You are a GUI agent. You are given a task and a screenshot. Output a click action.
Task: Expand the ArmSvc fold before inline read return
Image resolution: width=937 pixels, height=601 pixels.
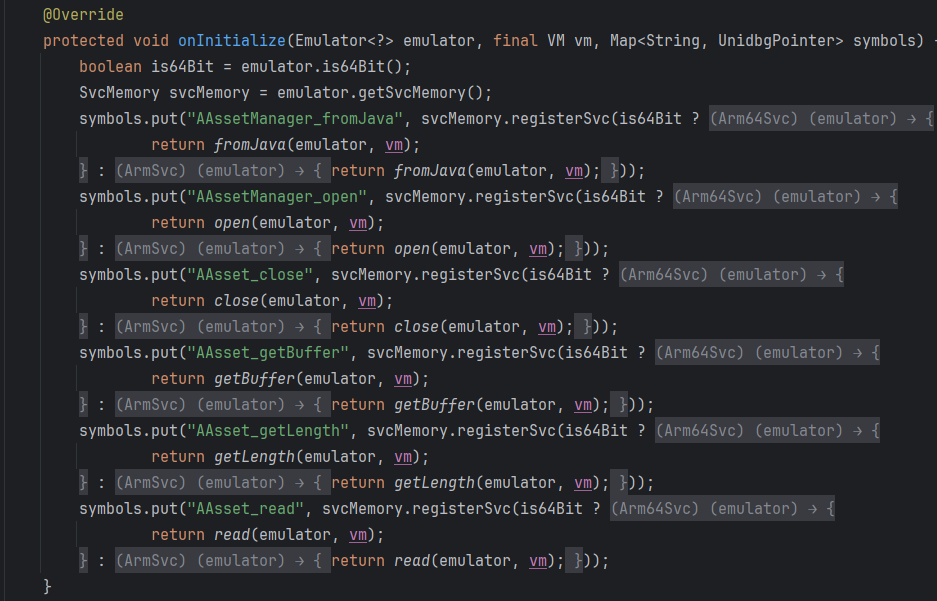[x=221, y=561]
